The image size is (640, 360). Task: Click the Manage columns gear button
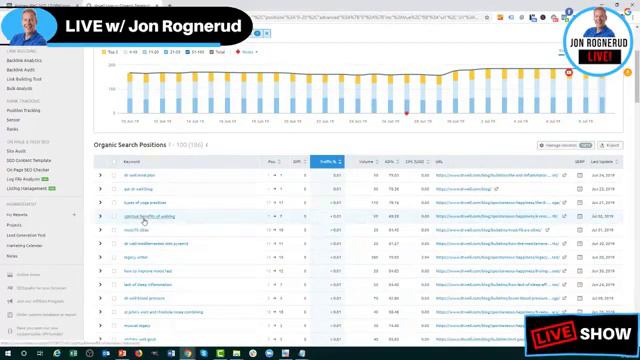point(565,145)
